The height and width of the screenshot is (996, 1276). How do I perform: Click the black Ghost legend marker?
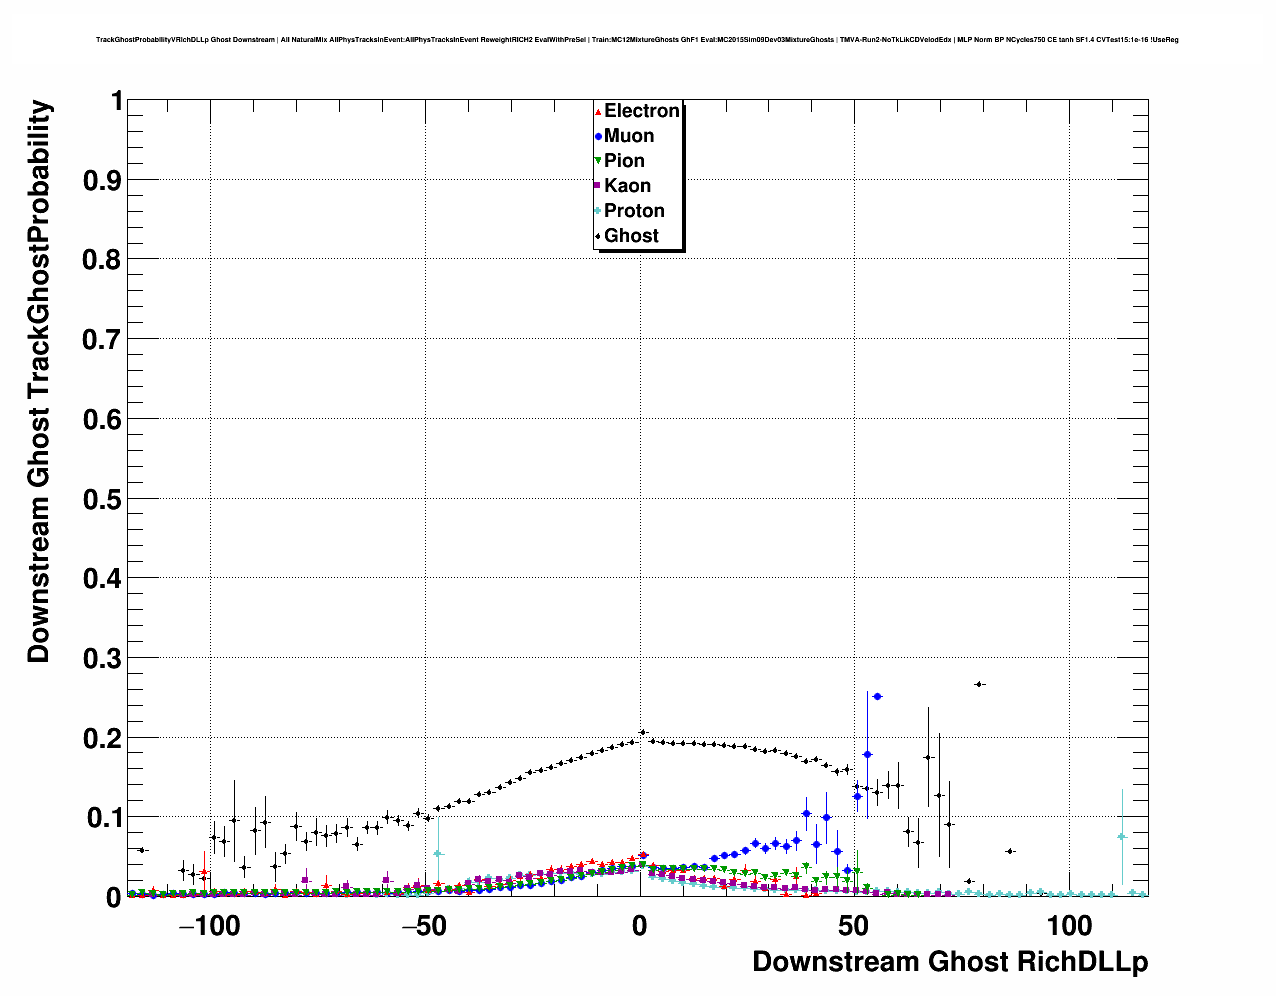point(598,236)
